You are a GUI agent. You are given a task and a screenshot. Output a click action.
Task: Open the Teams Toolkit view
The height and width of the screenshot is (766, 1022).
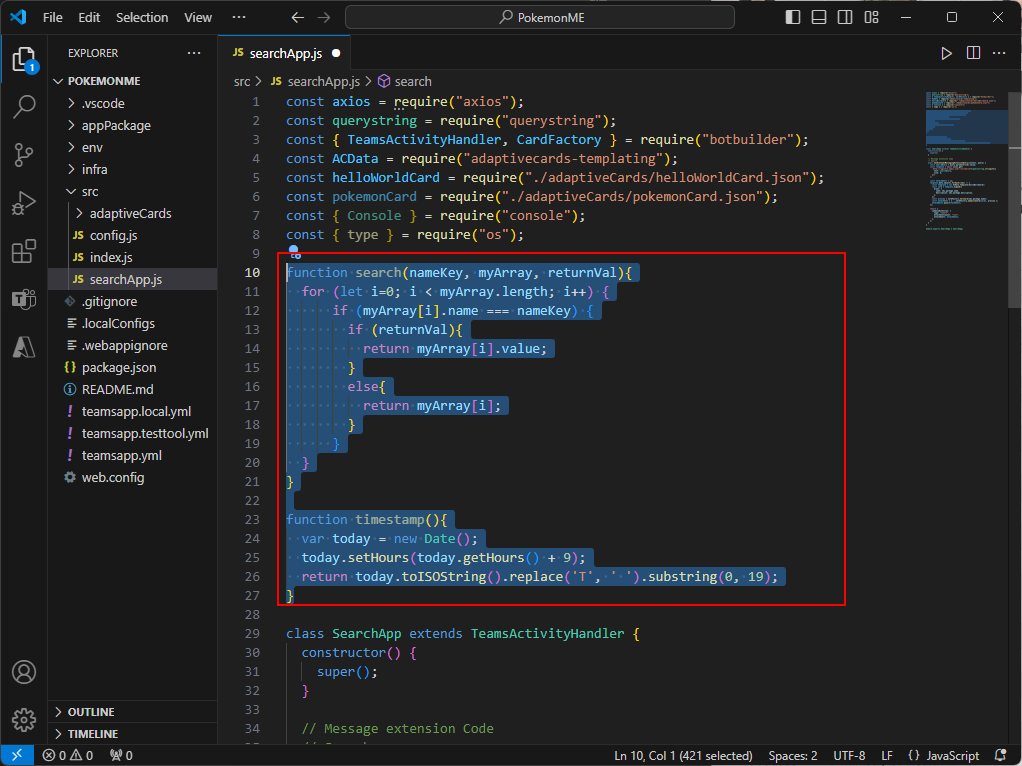(24, 299)
